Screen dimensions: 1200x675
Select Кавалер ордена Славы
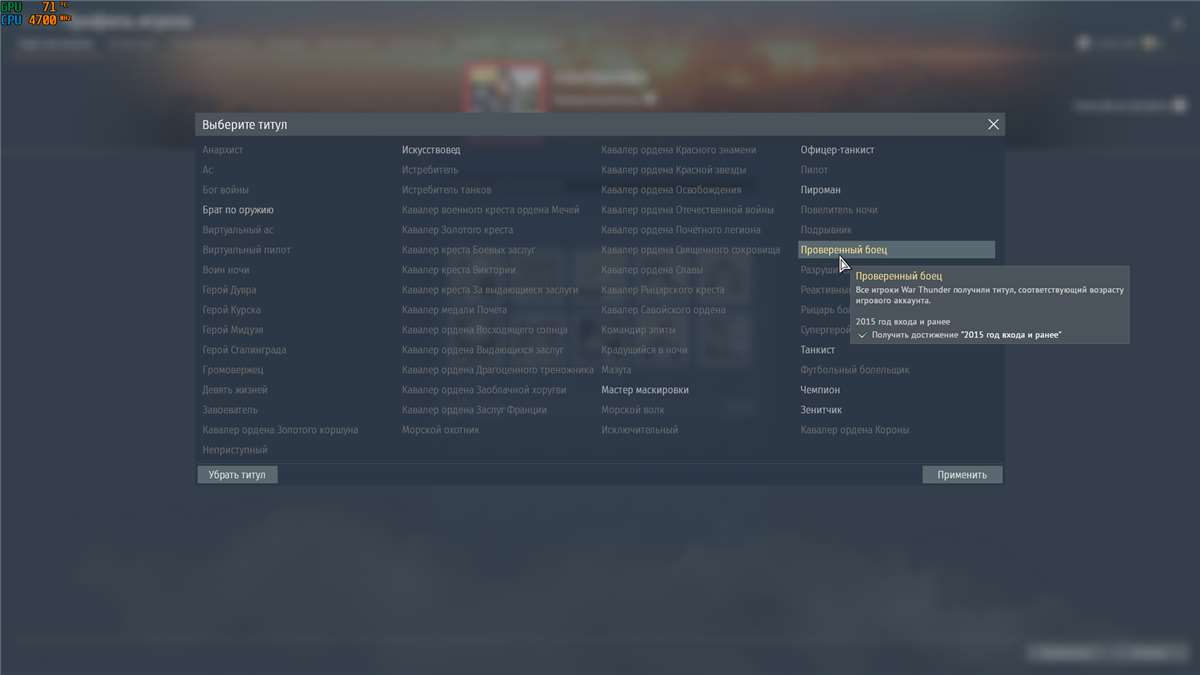pyautogui.click(x=652, y=270)
